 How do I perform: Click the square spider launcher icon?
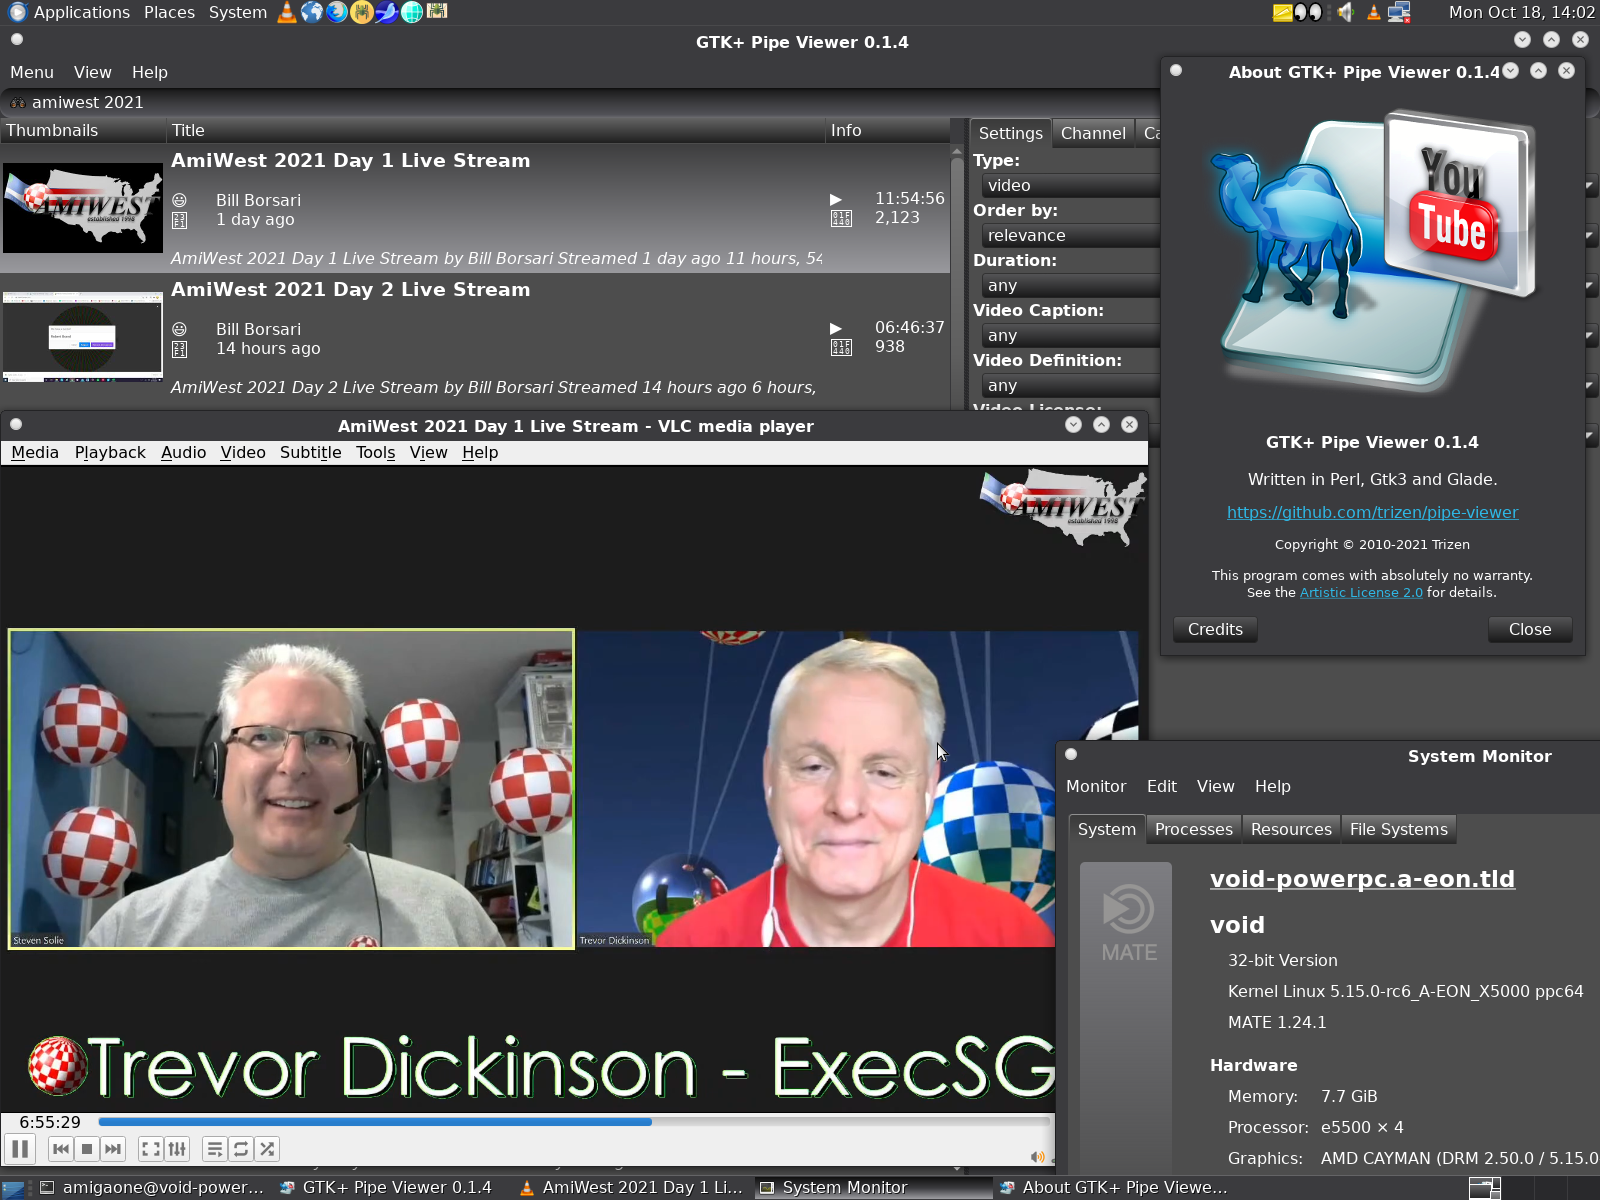tap(437, 12)
